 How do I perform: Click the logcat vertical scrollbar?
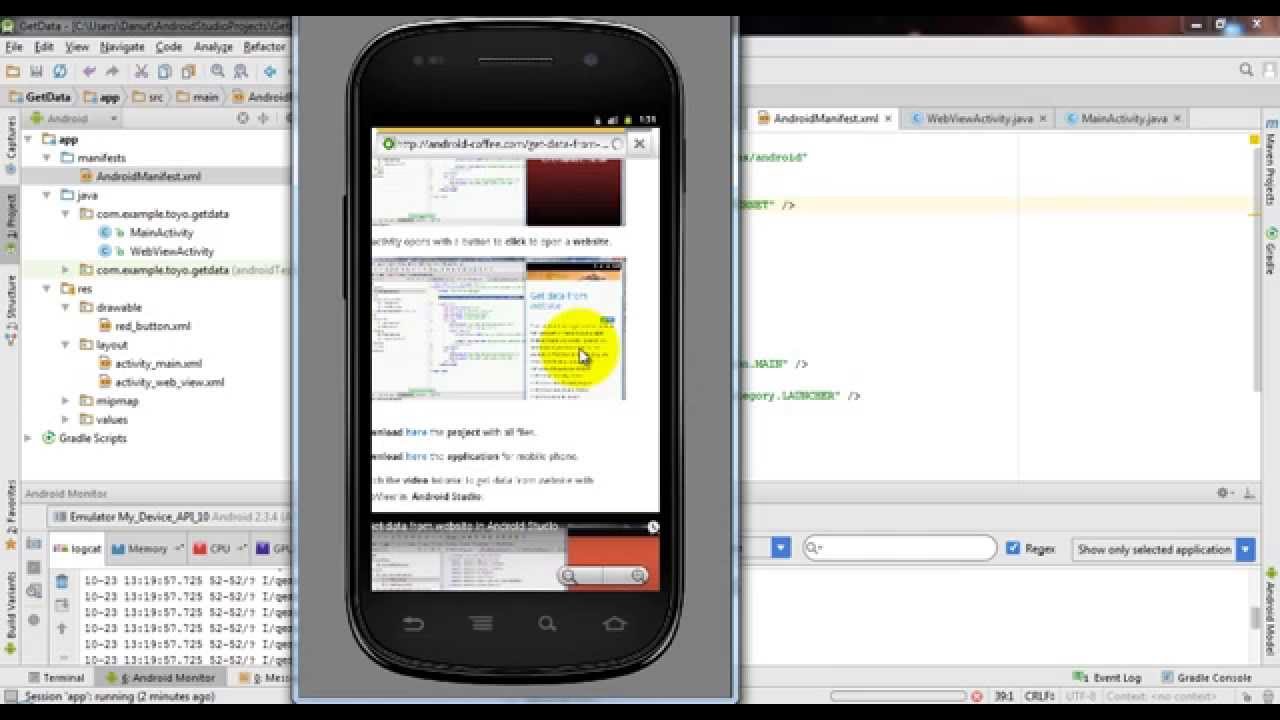1255,616
